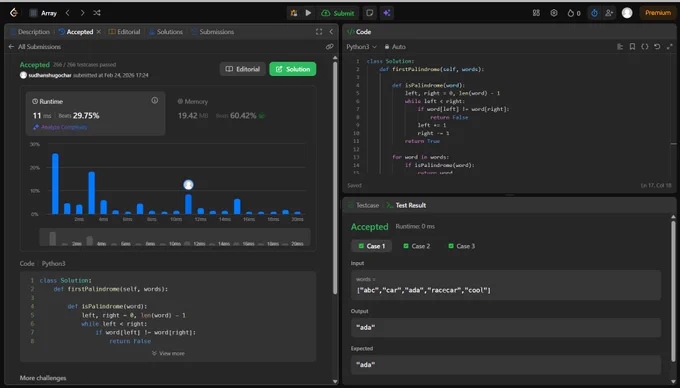Pick a random problem with shuffle icon
This screenshot has height=388, width=680.
pos(97,13)
